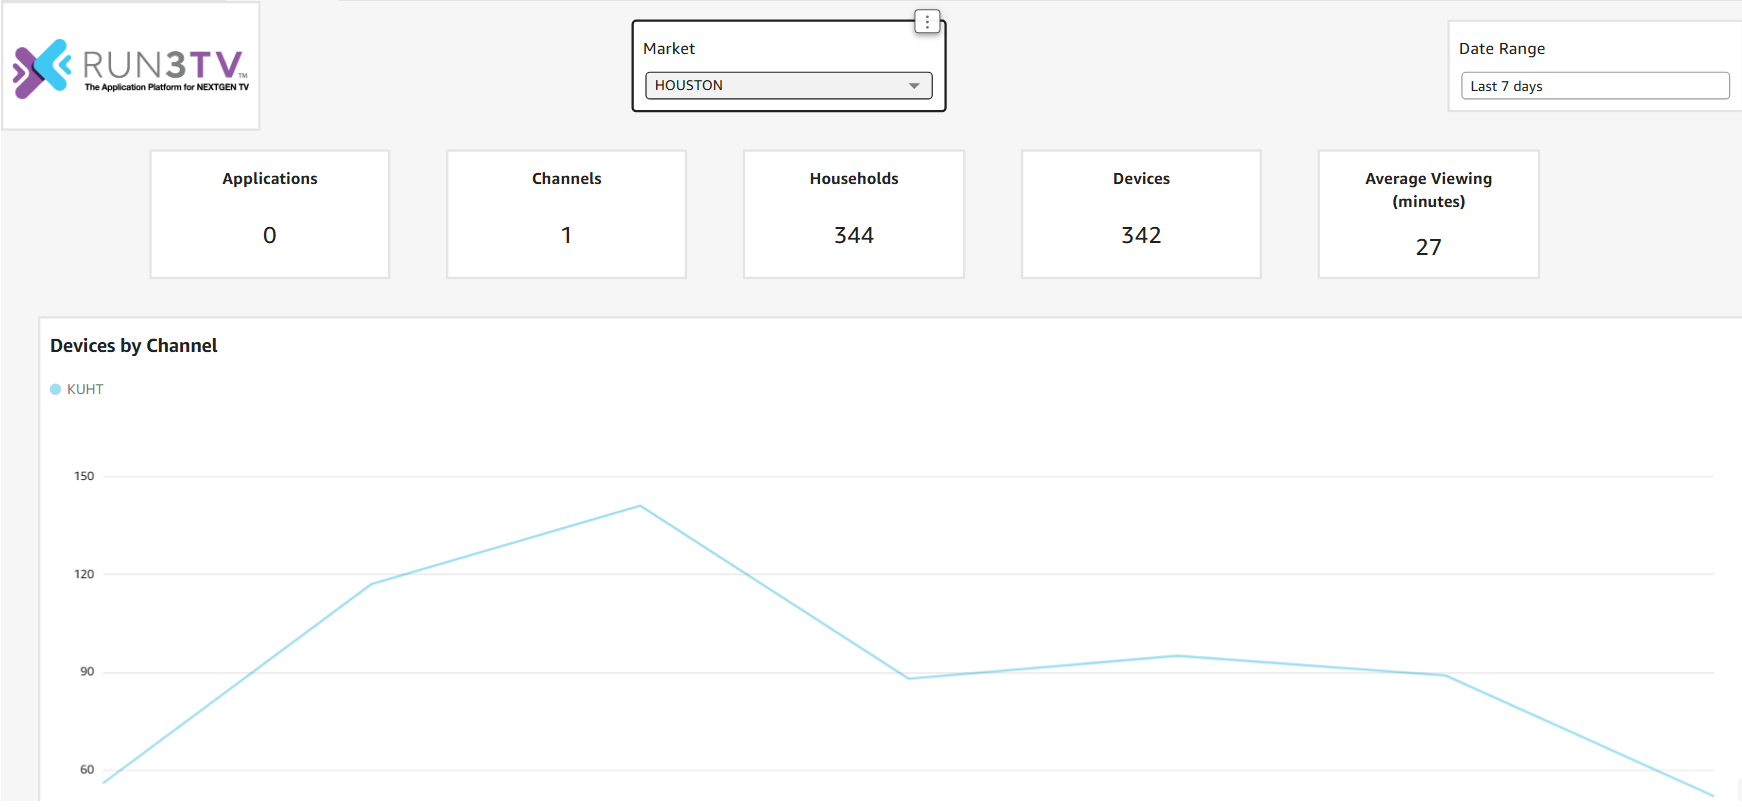Select the Average Viewing minutes value 27

(x=1428, y=247)
